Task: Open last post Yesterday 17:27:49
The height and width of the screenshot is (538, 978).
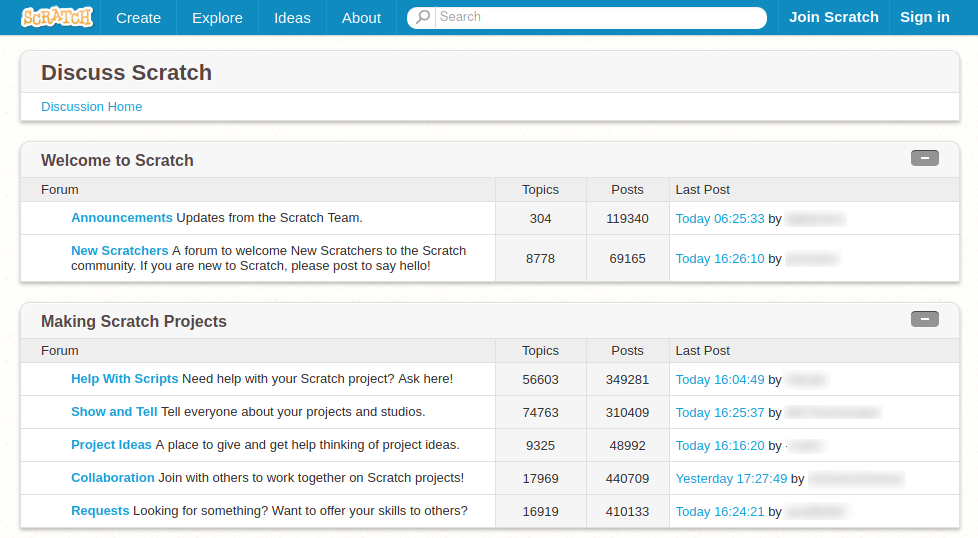Action: pyautogui.click(x=731, y=479)
